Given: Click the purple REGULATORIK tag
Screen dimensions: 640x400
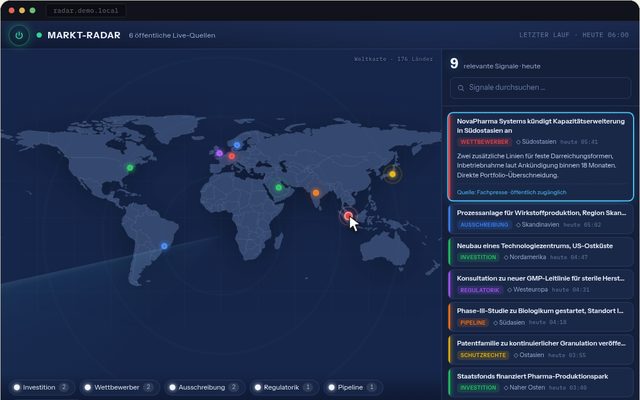Looking at the screenshot, I should (480, 290).
